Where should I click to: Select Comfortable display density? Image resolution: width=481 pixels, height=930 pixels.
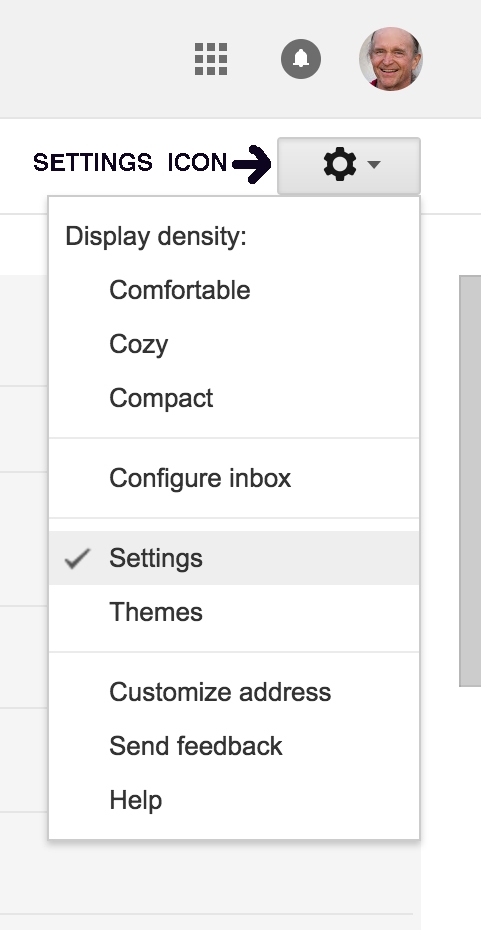pyautogui.click(x=234, y=290)
